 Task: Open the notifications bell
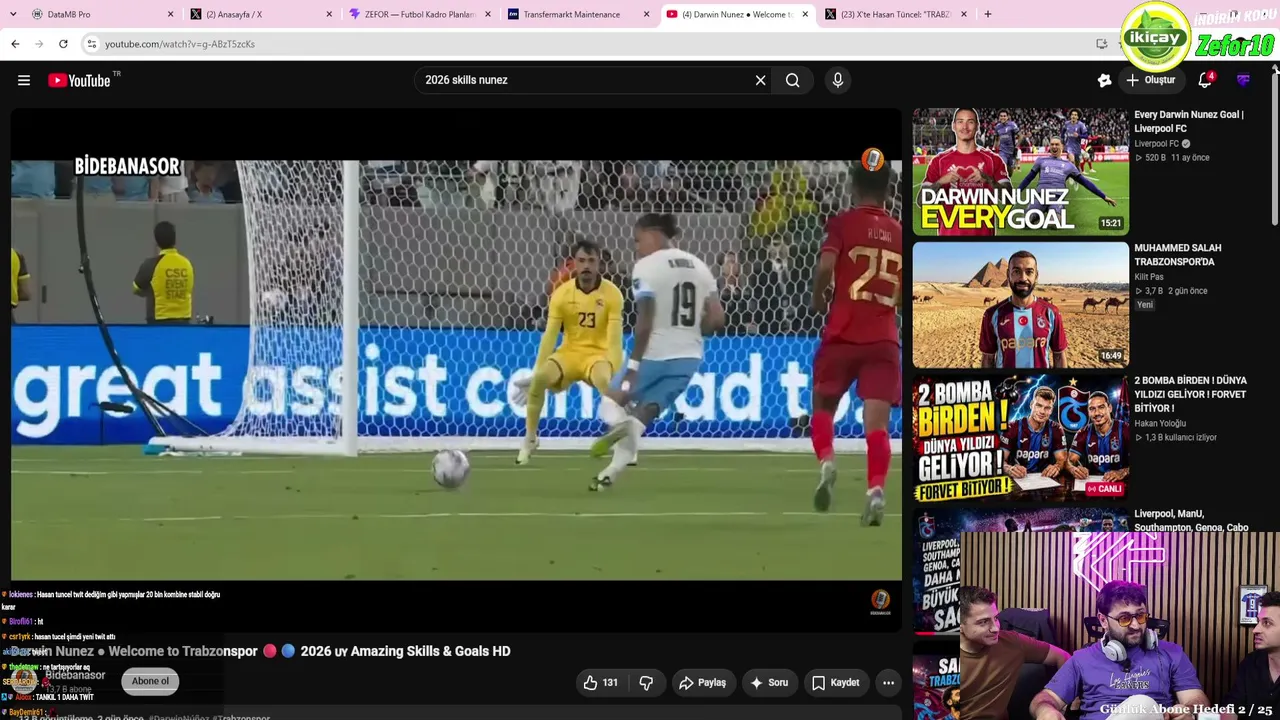[x=1205, y=80]
